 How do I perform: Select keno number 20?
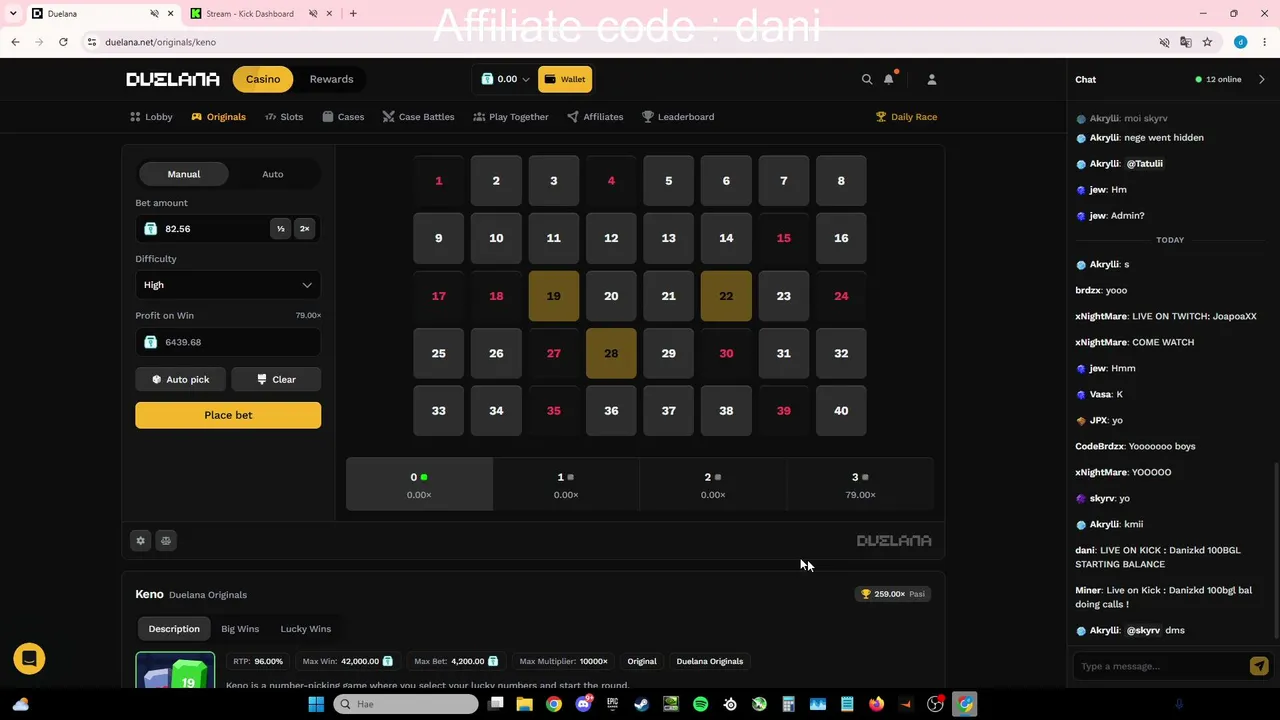click(611, 296)
